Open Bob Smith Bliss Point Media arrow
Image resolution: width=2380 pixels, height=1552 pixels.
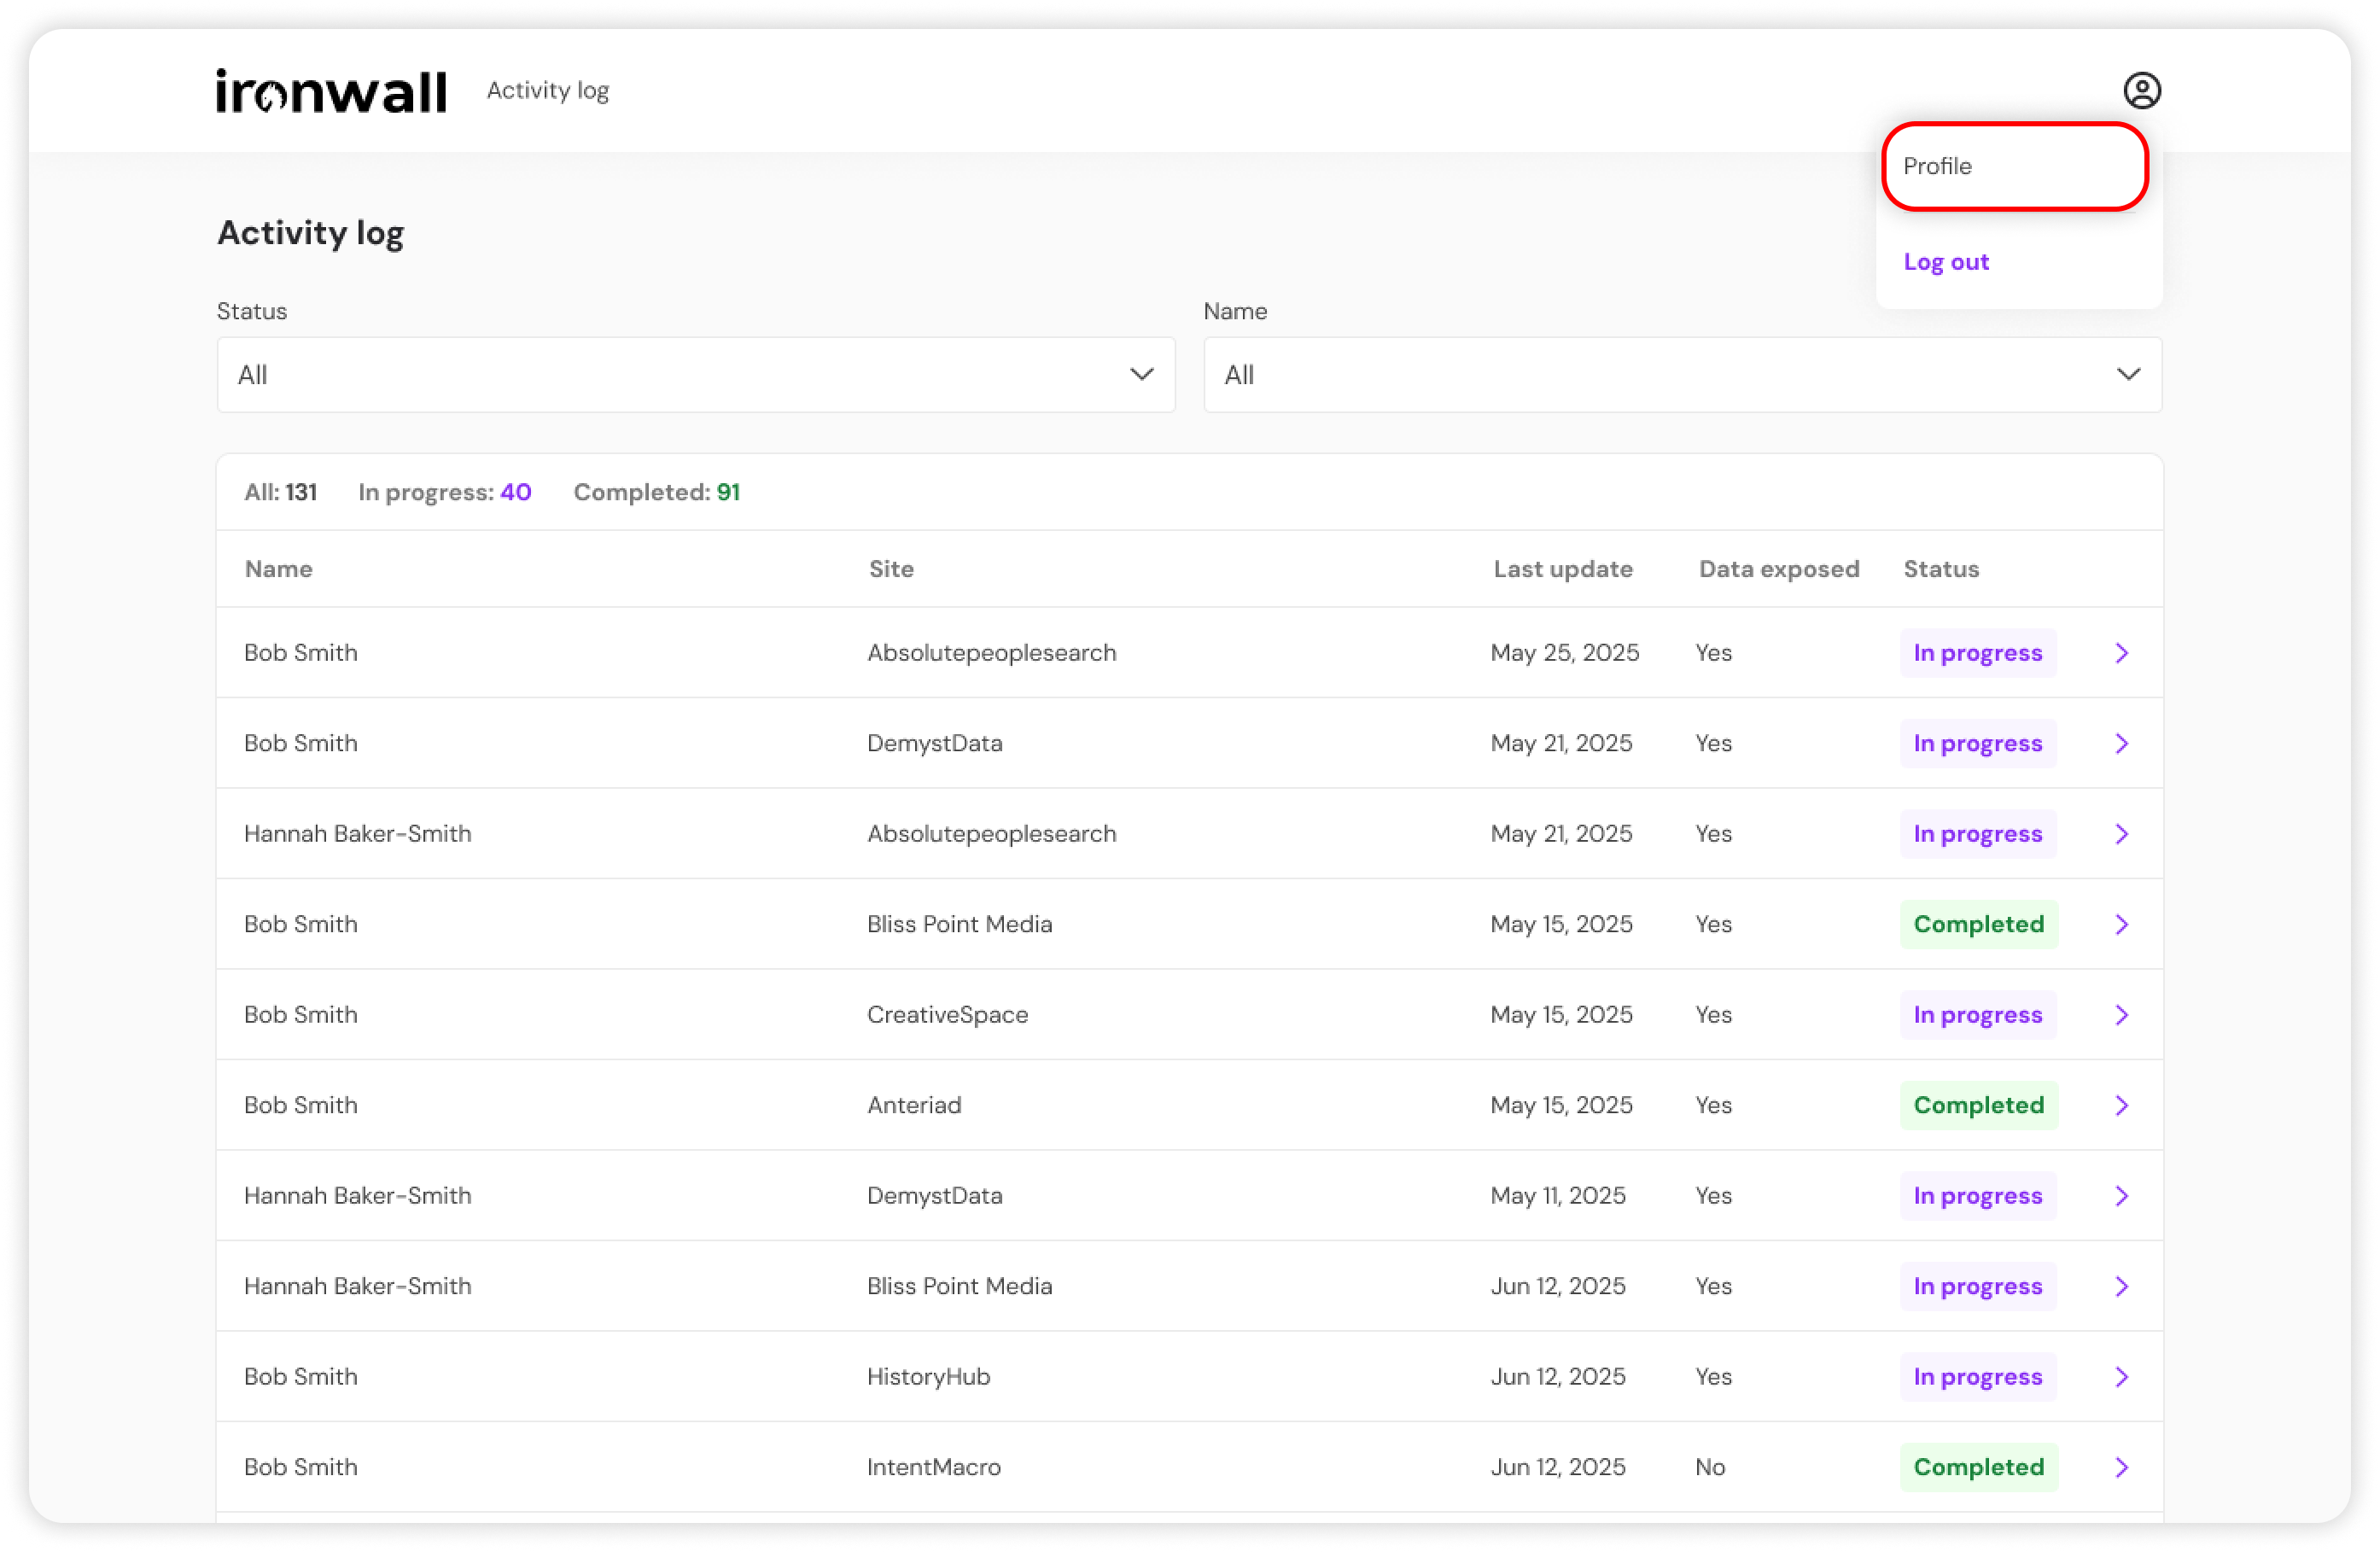click(2122, 925)
